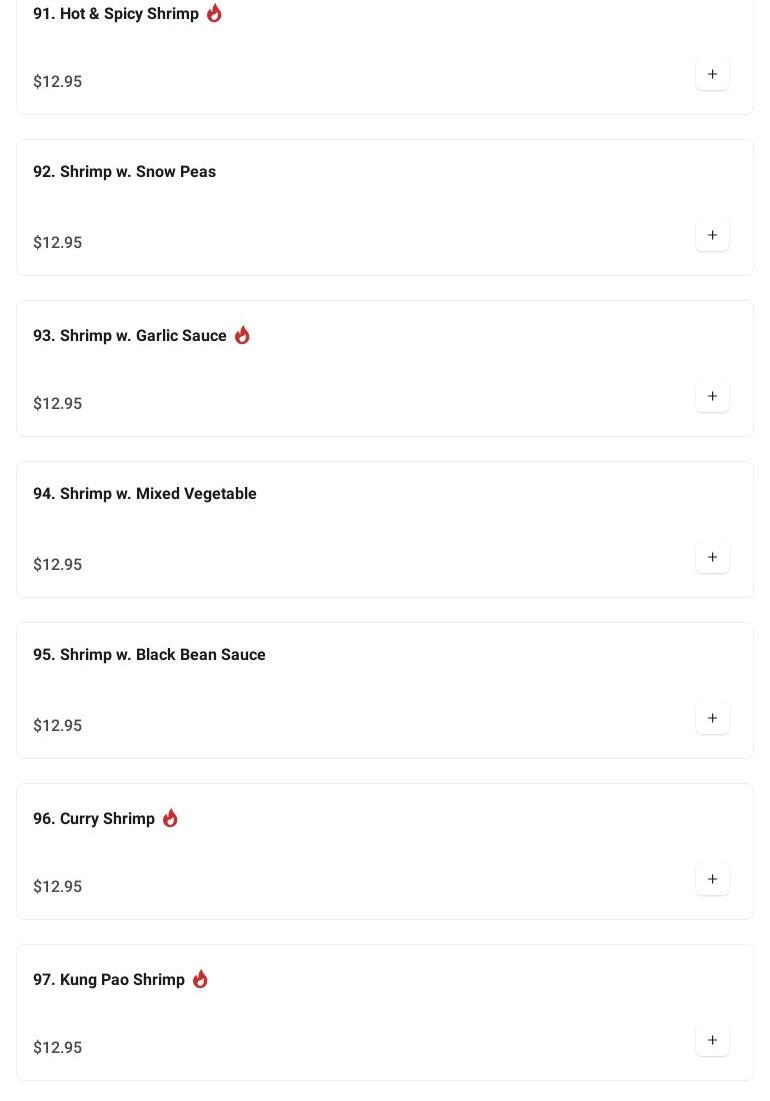Click spicy flame icon beside Hot & Spicy Shrimp
Viewport: 770px width, 1101px height.
(x=214, y=13)
